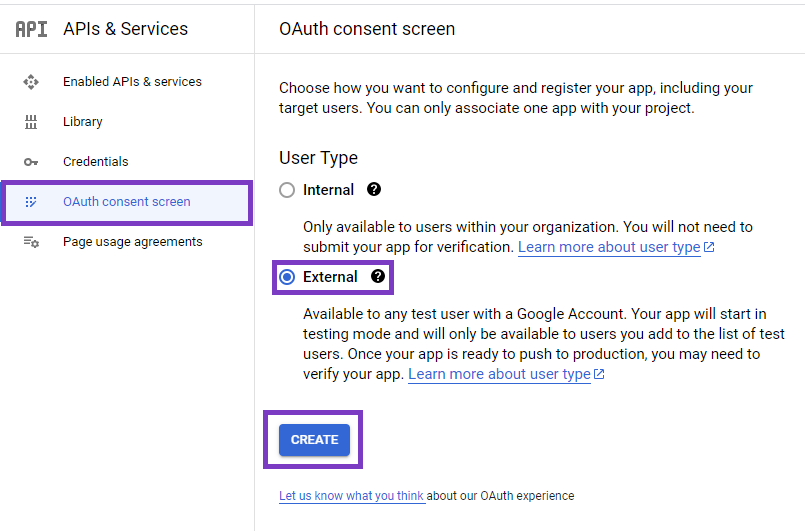Click external-link icon after External description link
805x531 pixels.
tap(599, 374)
